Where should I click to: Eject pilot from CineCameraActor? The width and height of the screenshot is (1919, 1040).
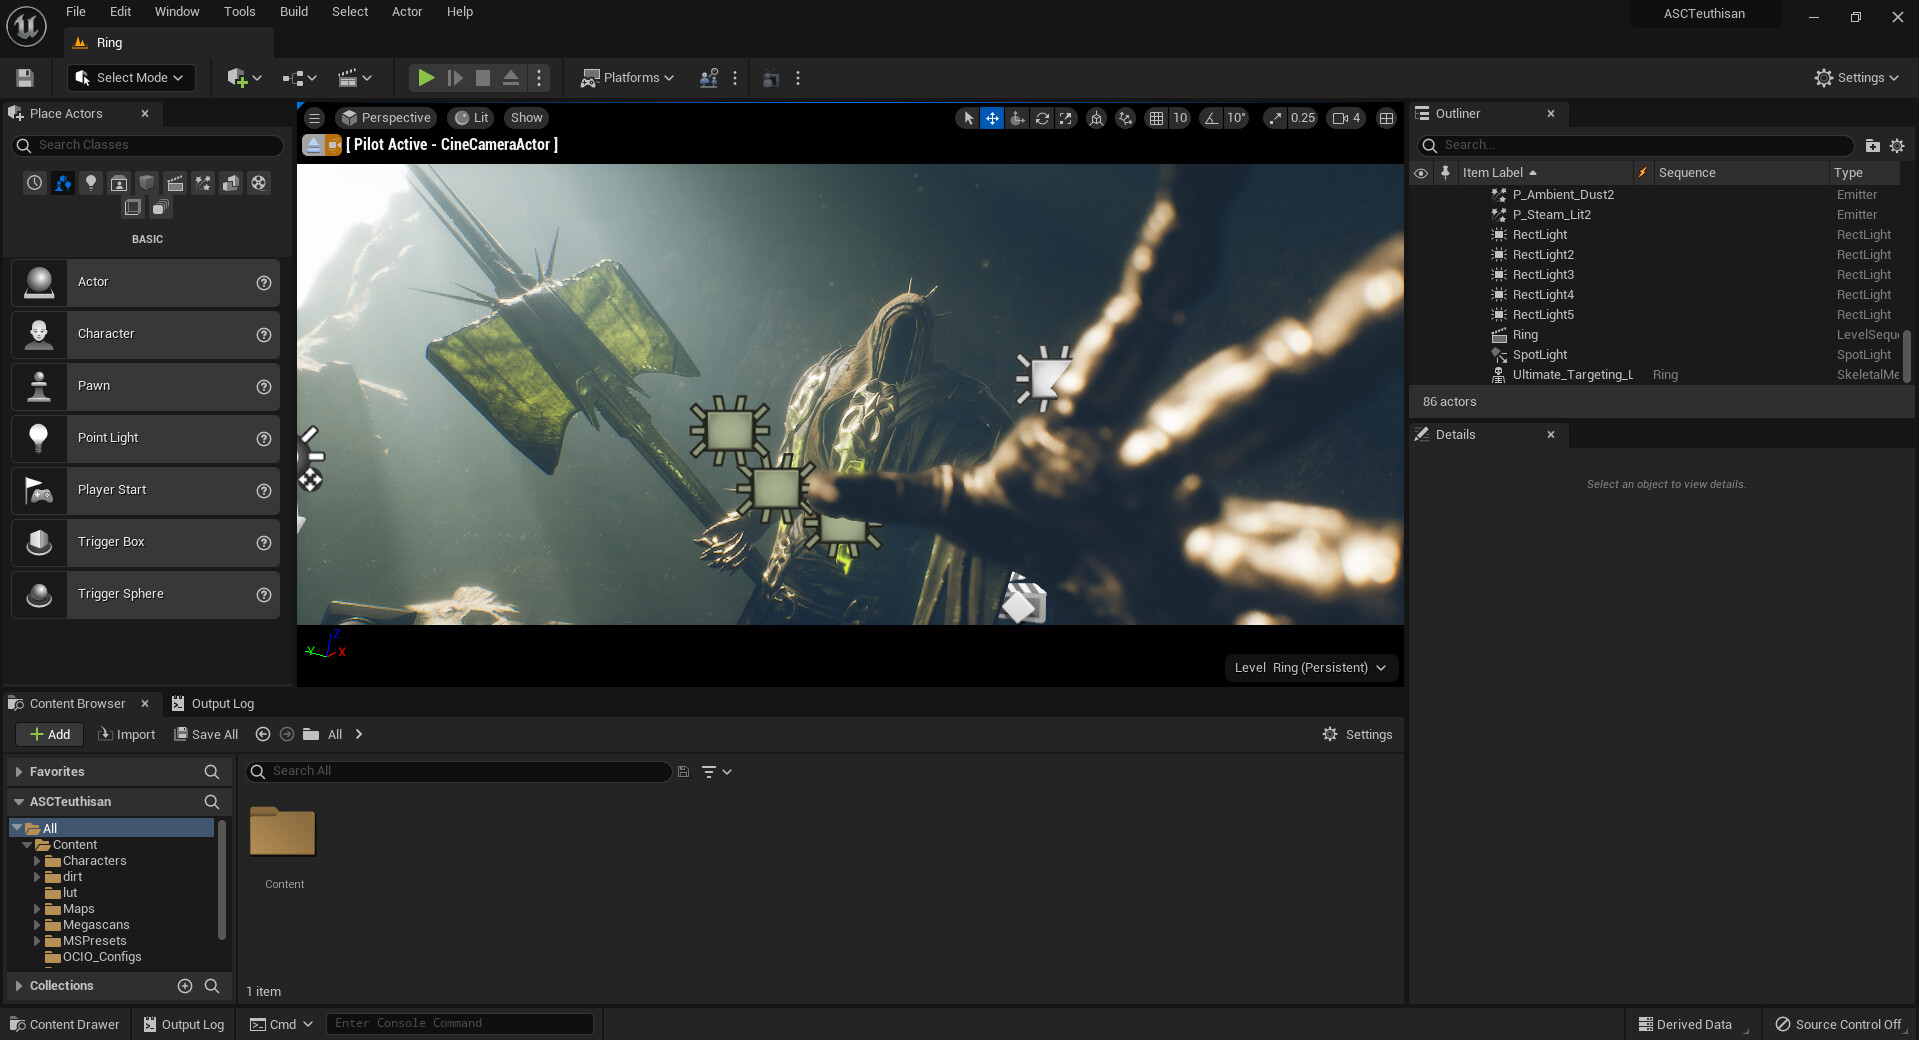tap(313, 145)
